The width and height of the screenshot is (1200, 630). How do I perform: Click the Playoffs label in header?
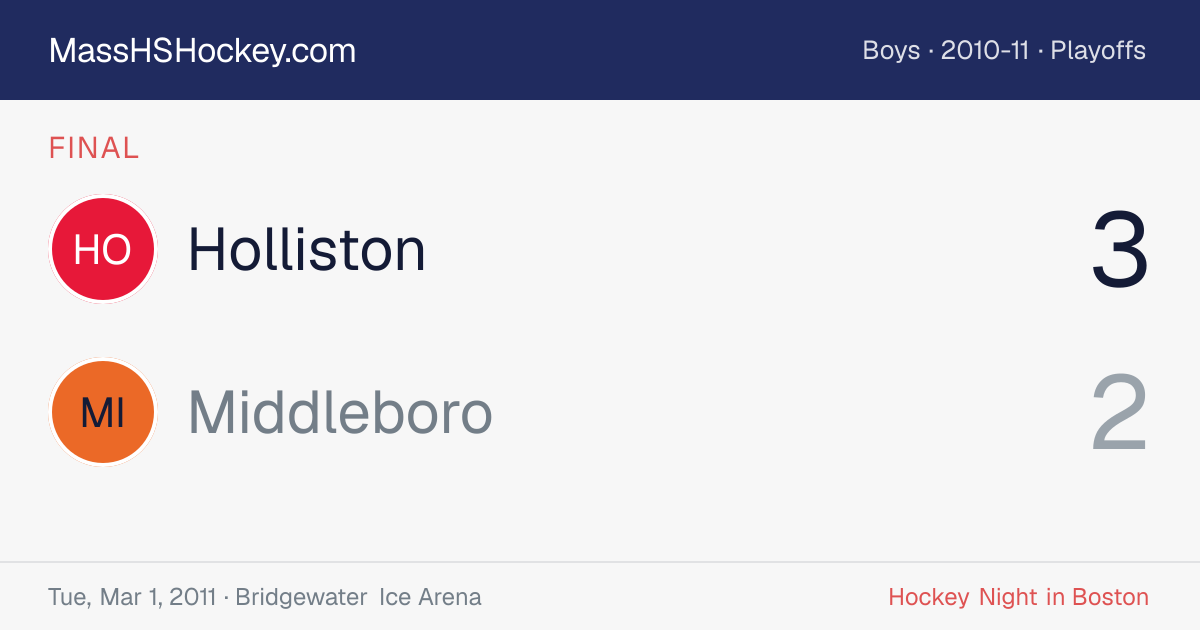tap(1098, 51)
